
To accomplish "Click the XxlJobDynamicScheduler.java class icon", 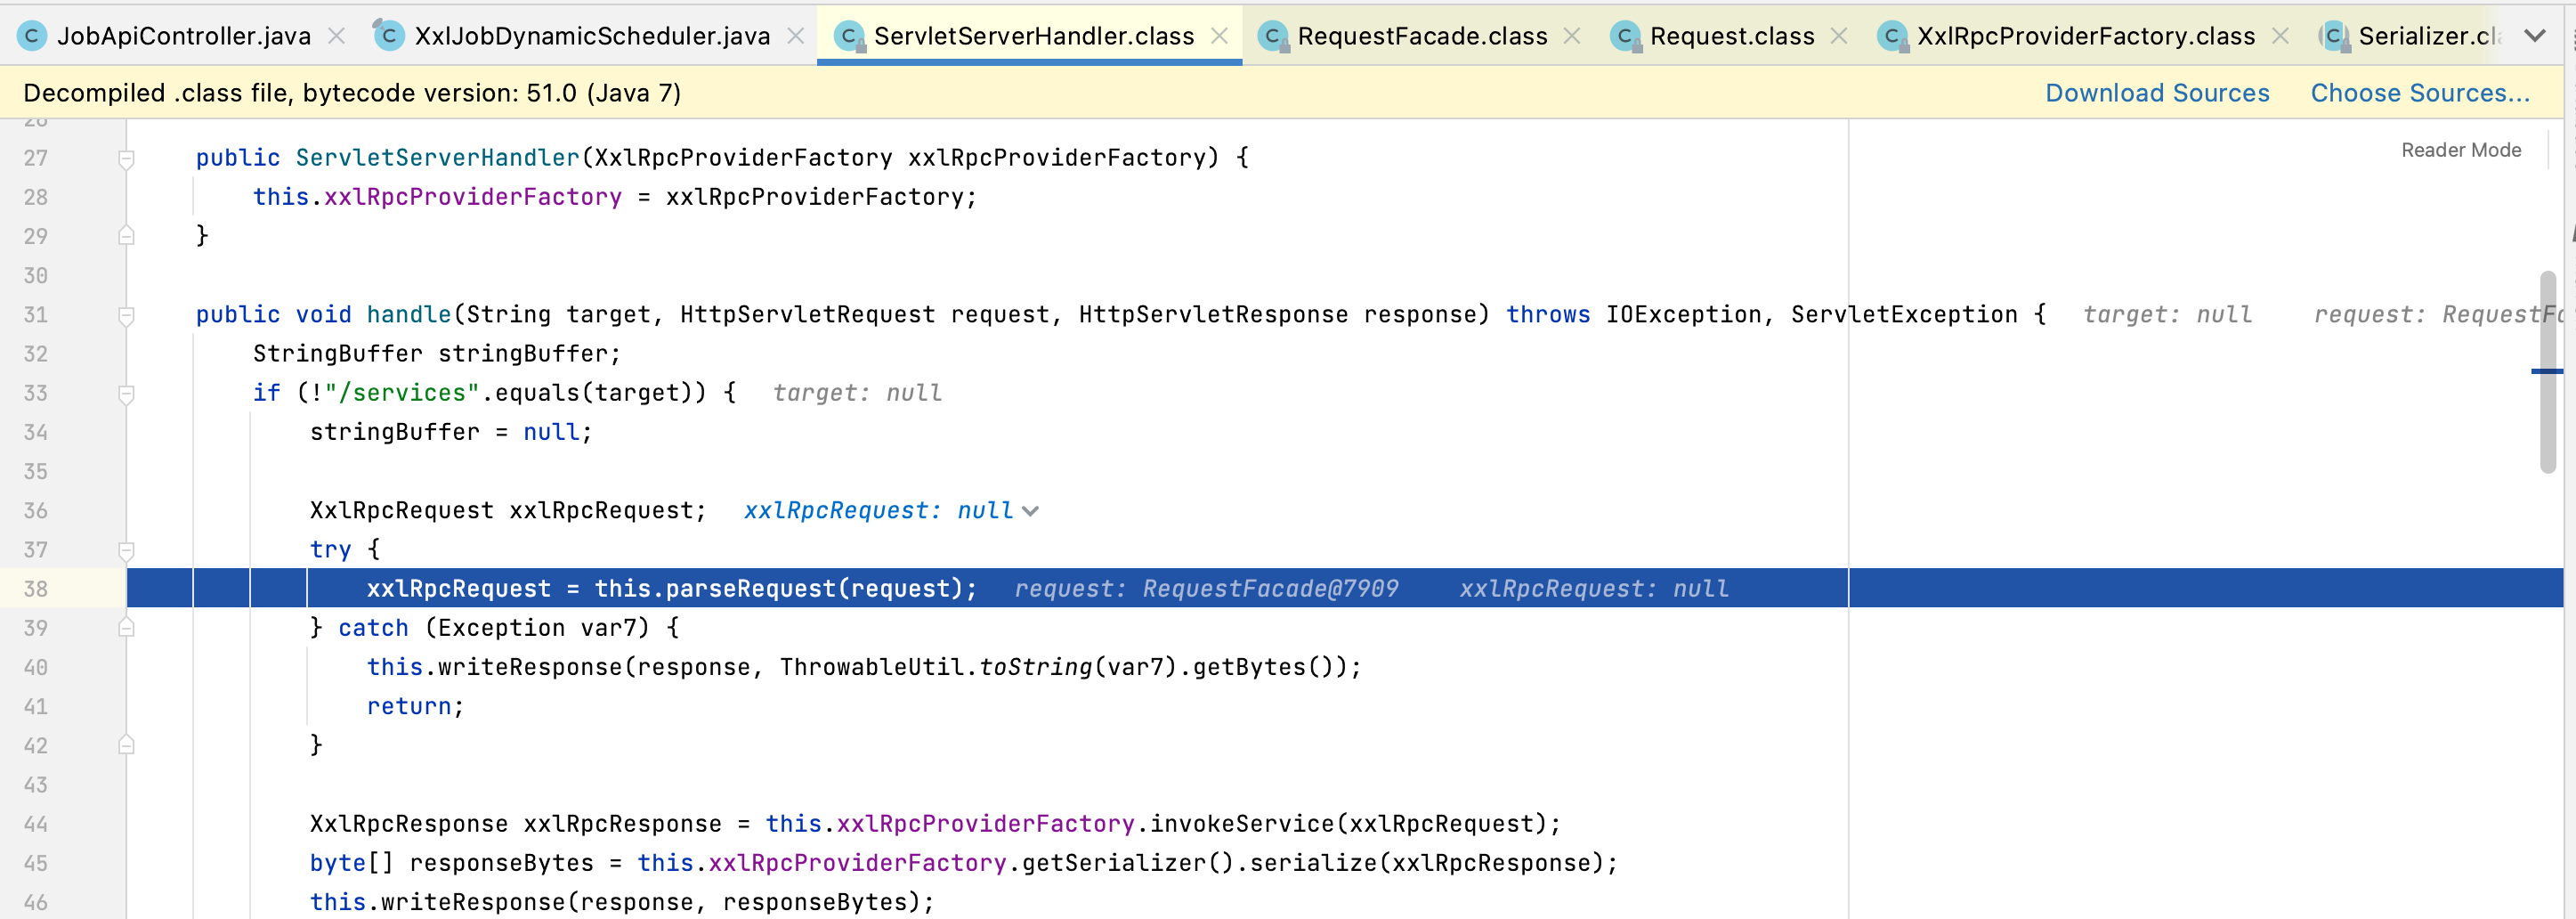I will [388, 37].
